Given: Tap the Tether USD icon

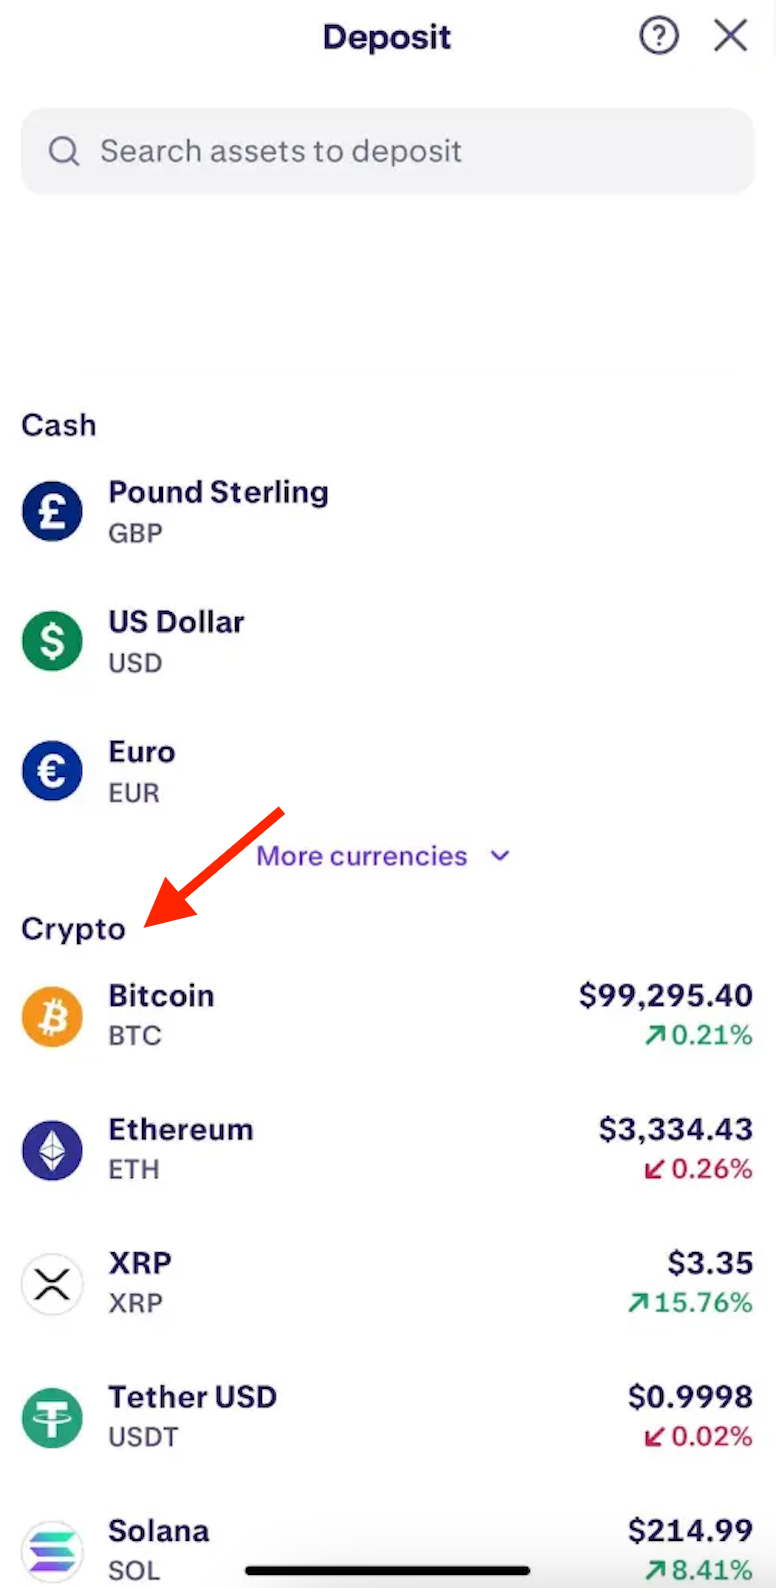Looking at the screenshot, I should point(52,1417).
